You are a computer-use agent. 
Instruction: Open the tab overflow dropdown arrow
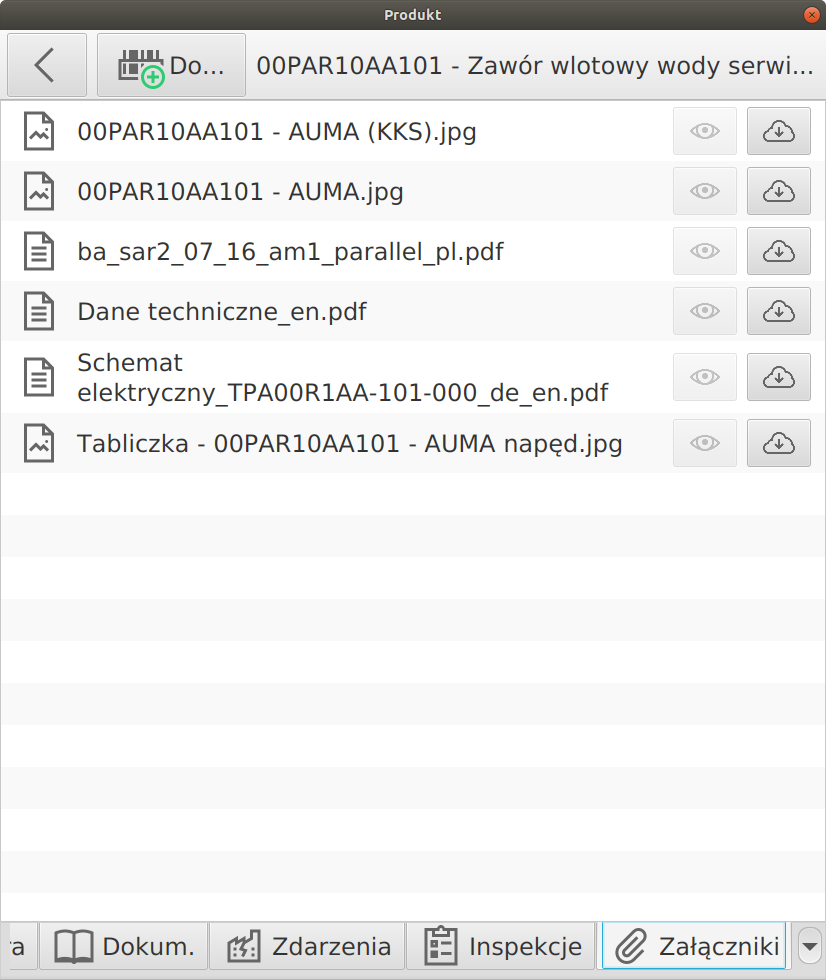[x=810, y=945]
